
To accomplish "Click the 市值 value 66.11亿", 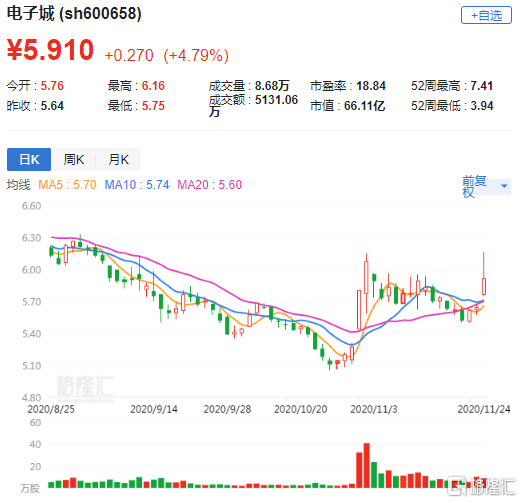I will pos(364,106).
